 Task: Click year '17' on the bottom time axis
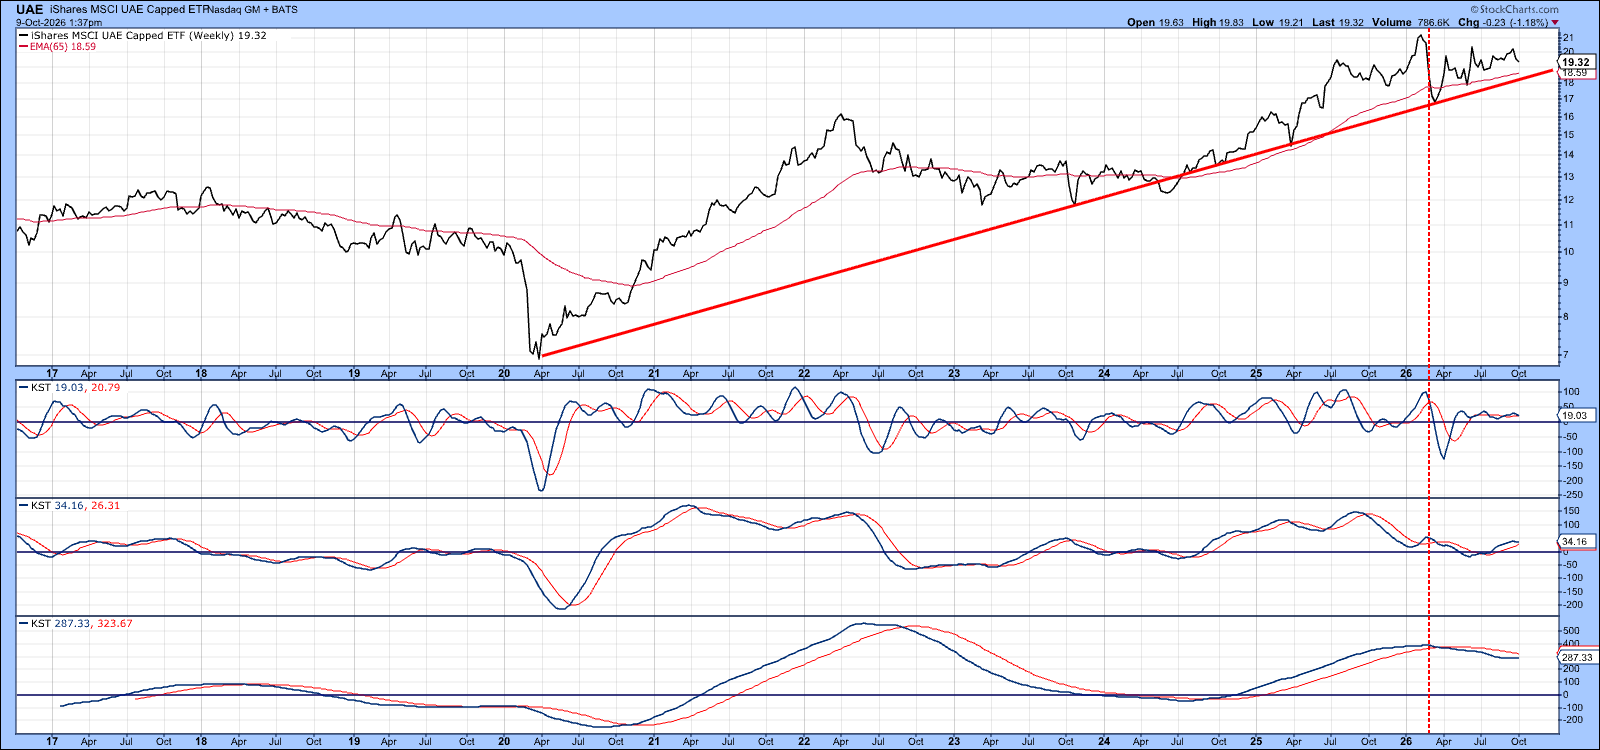(52, 741)
